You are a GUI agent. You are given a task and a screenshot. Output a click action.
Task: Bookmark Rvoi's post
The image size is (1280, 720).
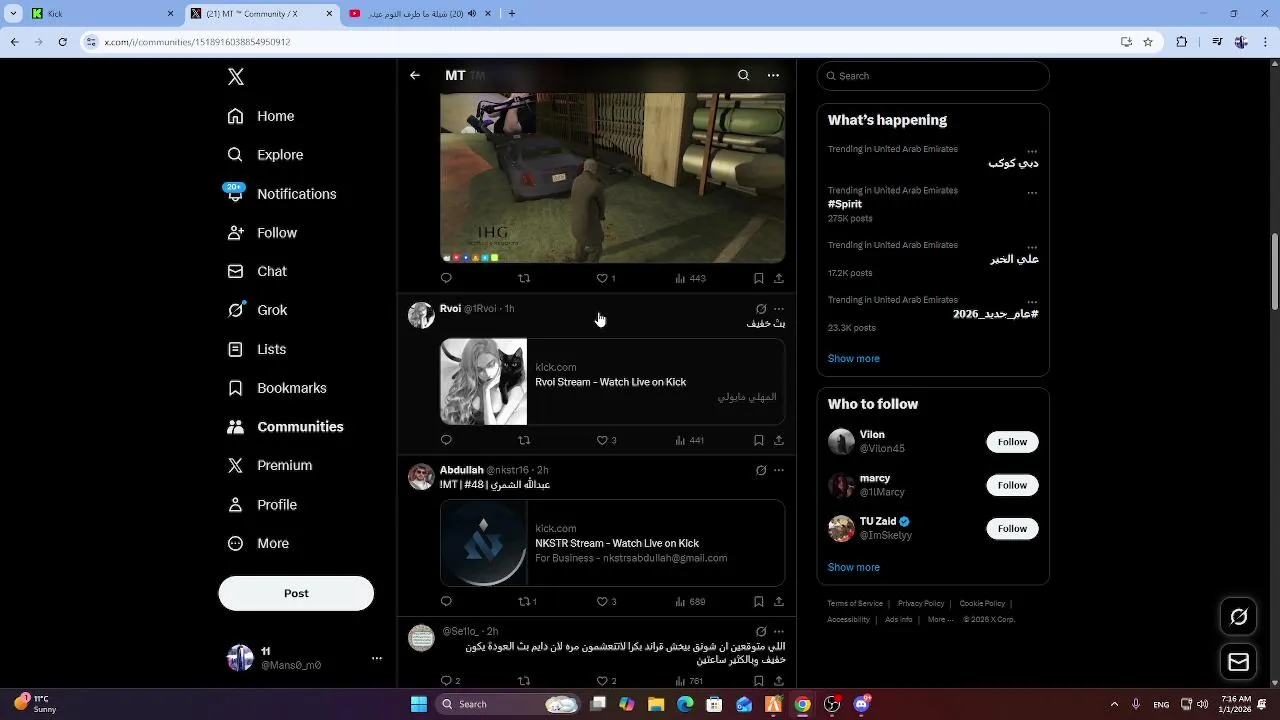[758, 440]
